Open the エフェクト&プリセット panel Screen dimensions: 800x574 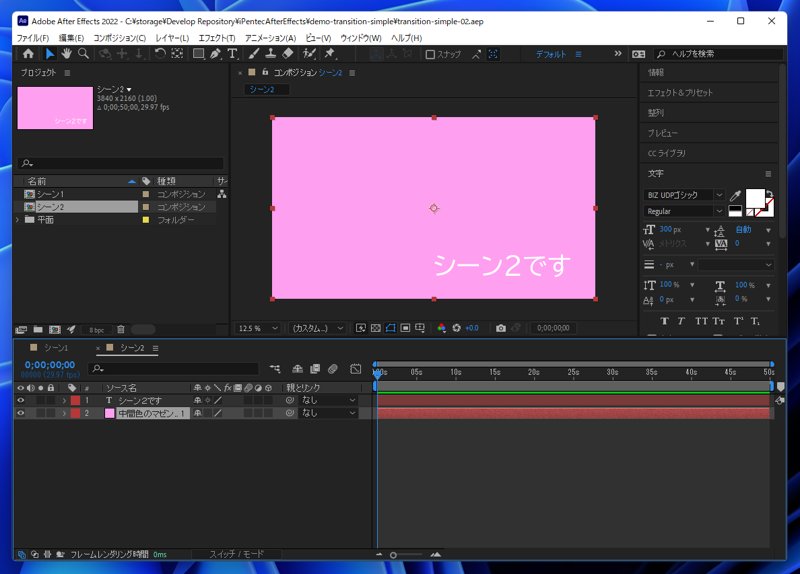pos(680,93)
